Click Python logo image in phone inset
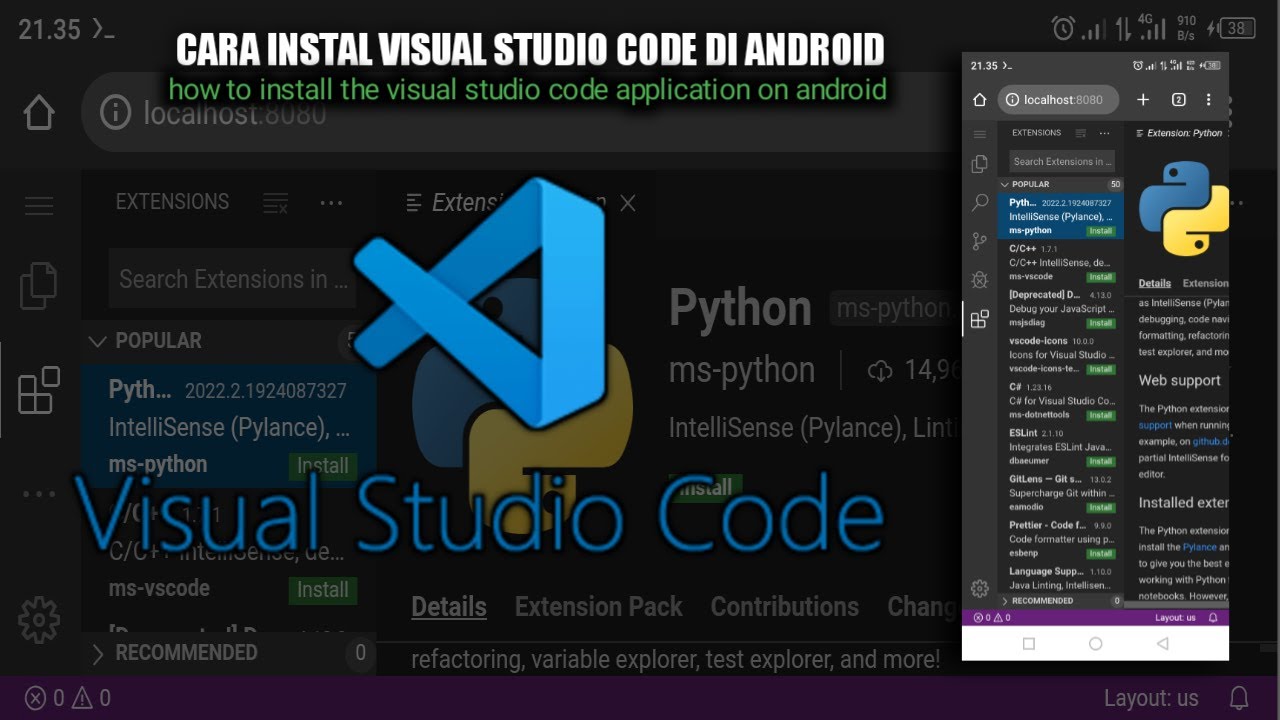Screen dimensions: 1280x720 click(x=1184, y=208)
